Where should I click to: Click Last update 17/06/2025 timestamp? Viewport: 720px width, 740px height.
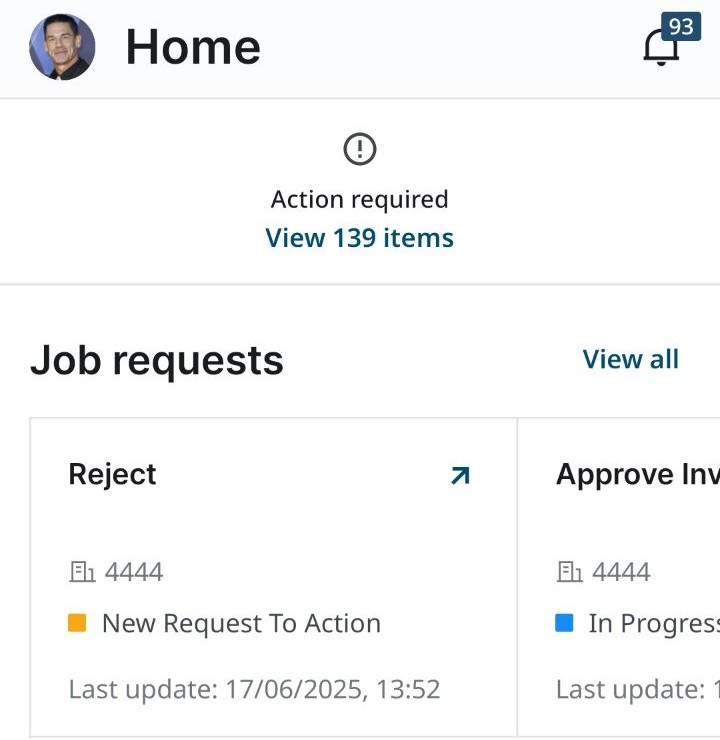coord(254,689)
